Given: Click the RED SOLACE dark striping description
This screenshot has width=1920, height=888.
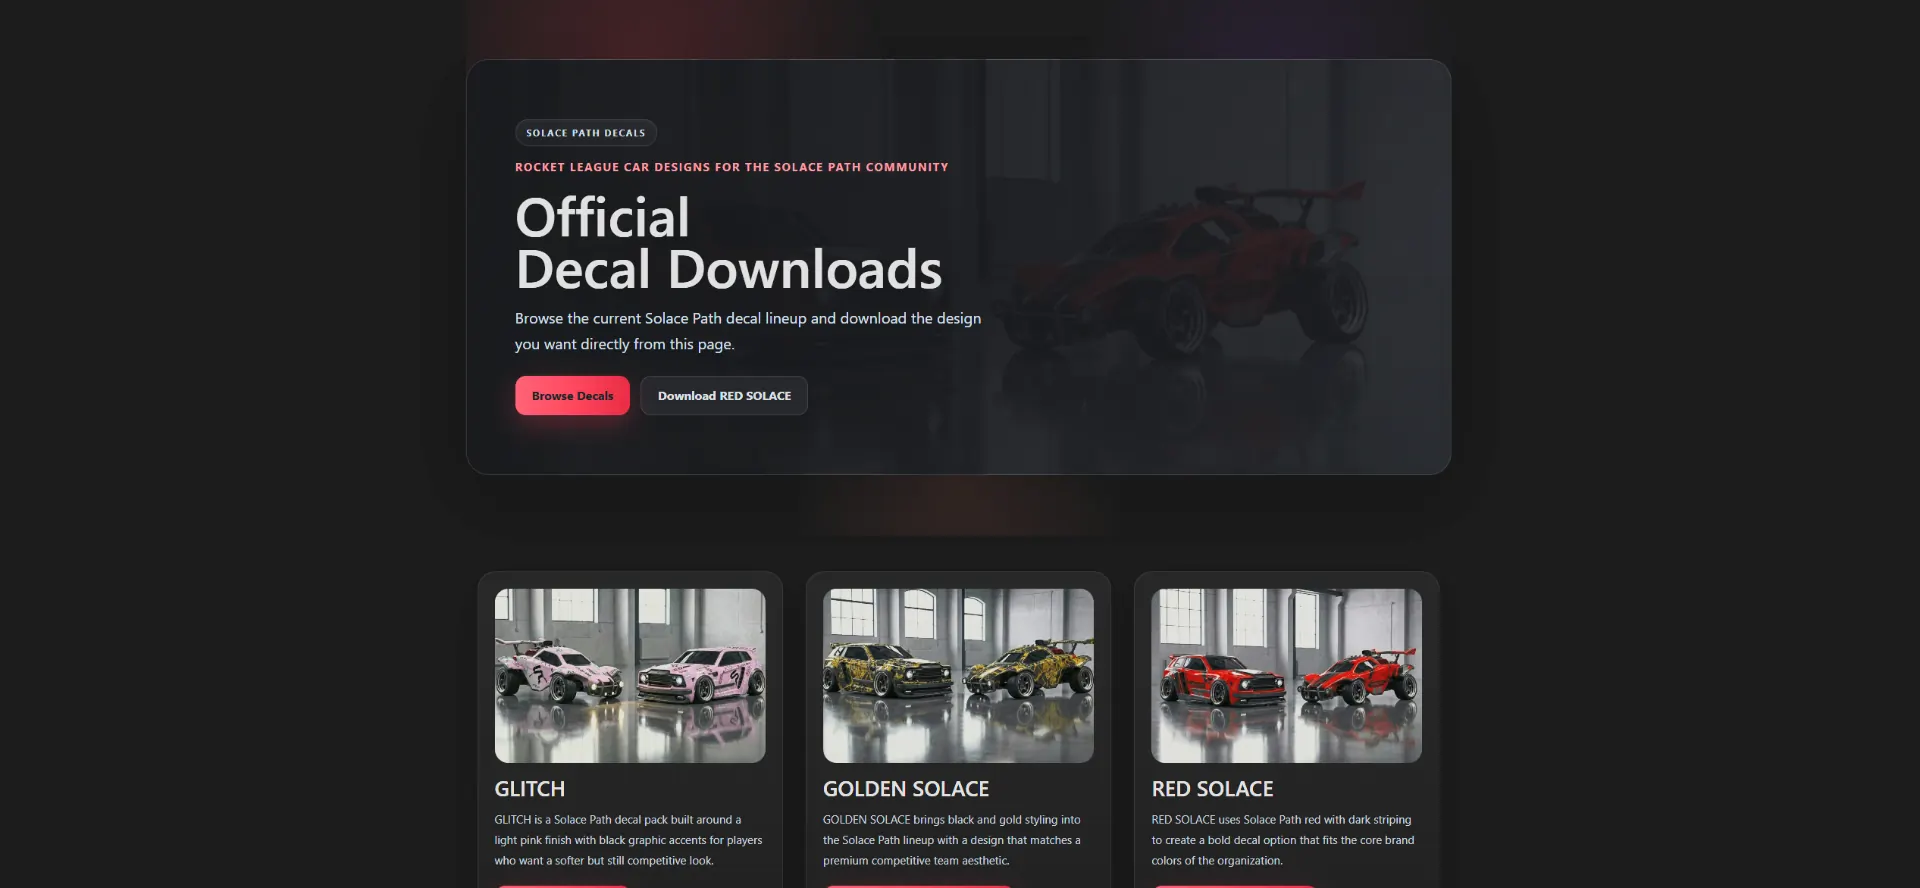Looking at the screenshot, I should [1283, 840].
